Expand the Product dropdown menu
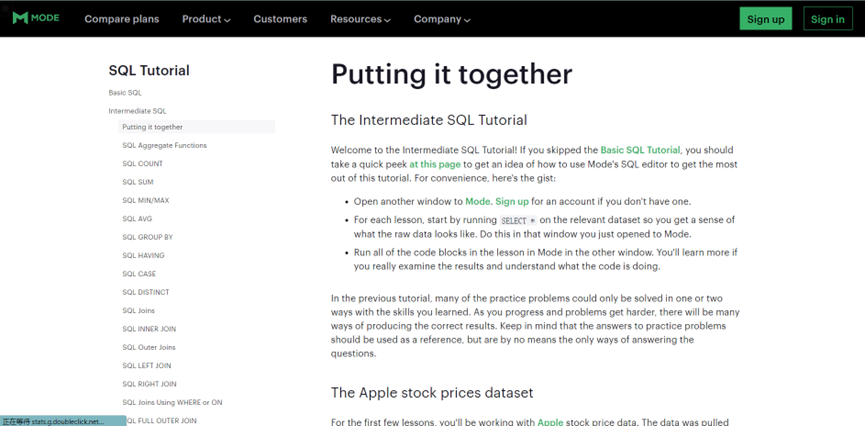Screen dimensions: 865x426 (206, 19)
